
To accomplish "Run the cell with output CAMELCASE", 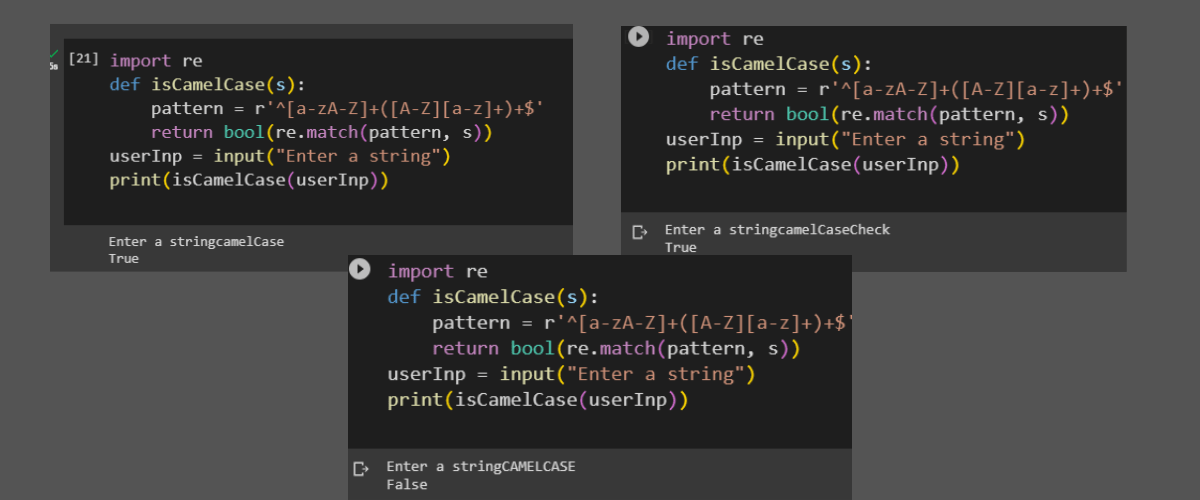I will point(360,269).
